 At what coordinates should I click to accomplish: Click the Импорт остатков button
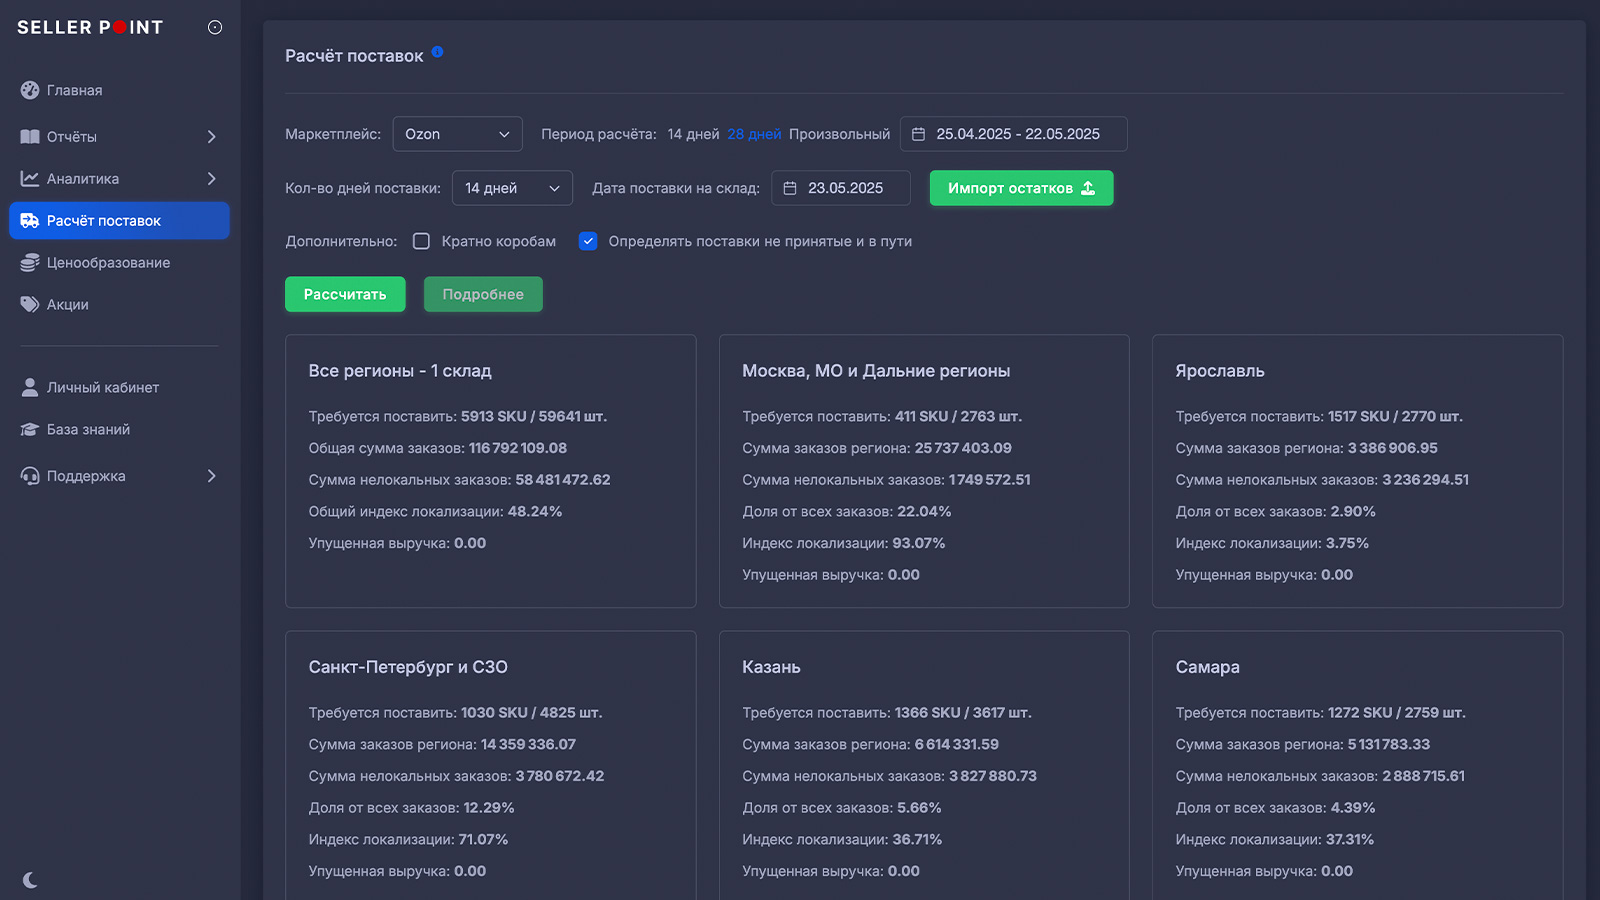1021,188
